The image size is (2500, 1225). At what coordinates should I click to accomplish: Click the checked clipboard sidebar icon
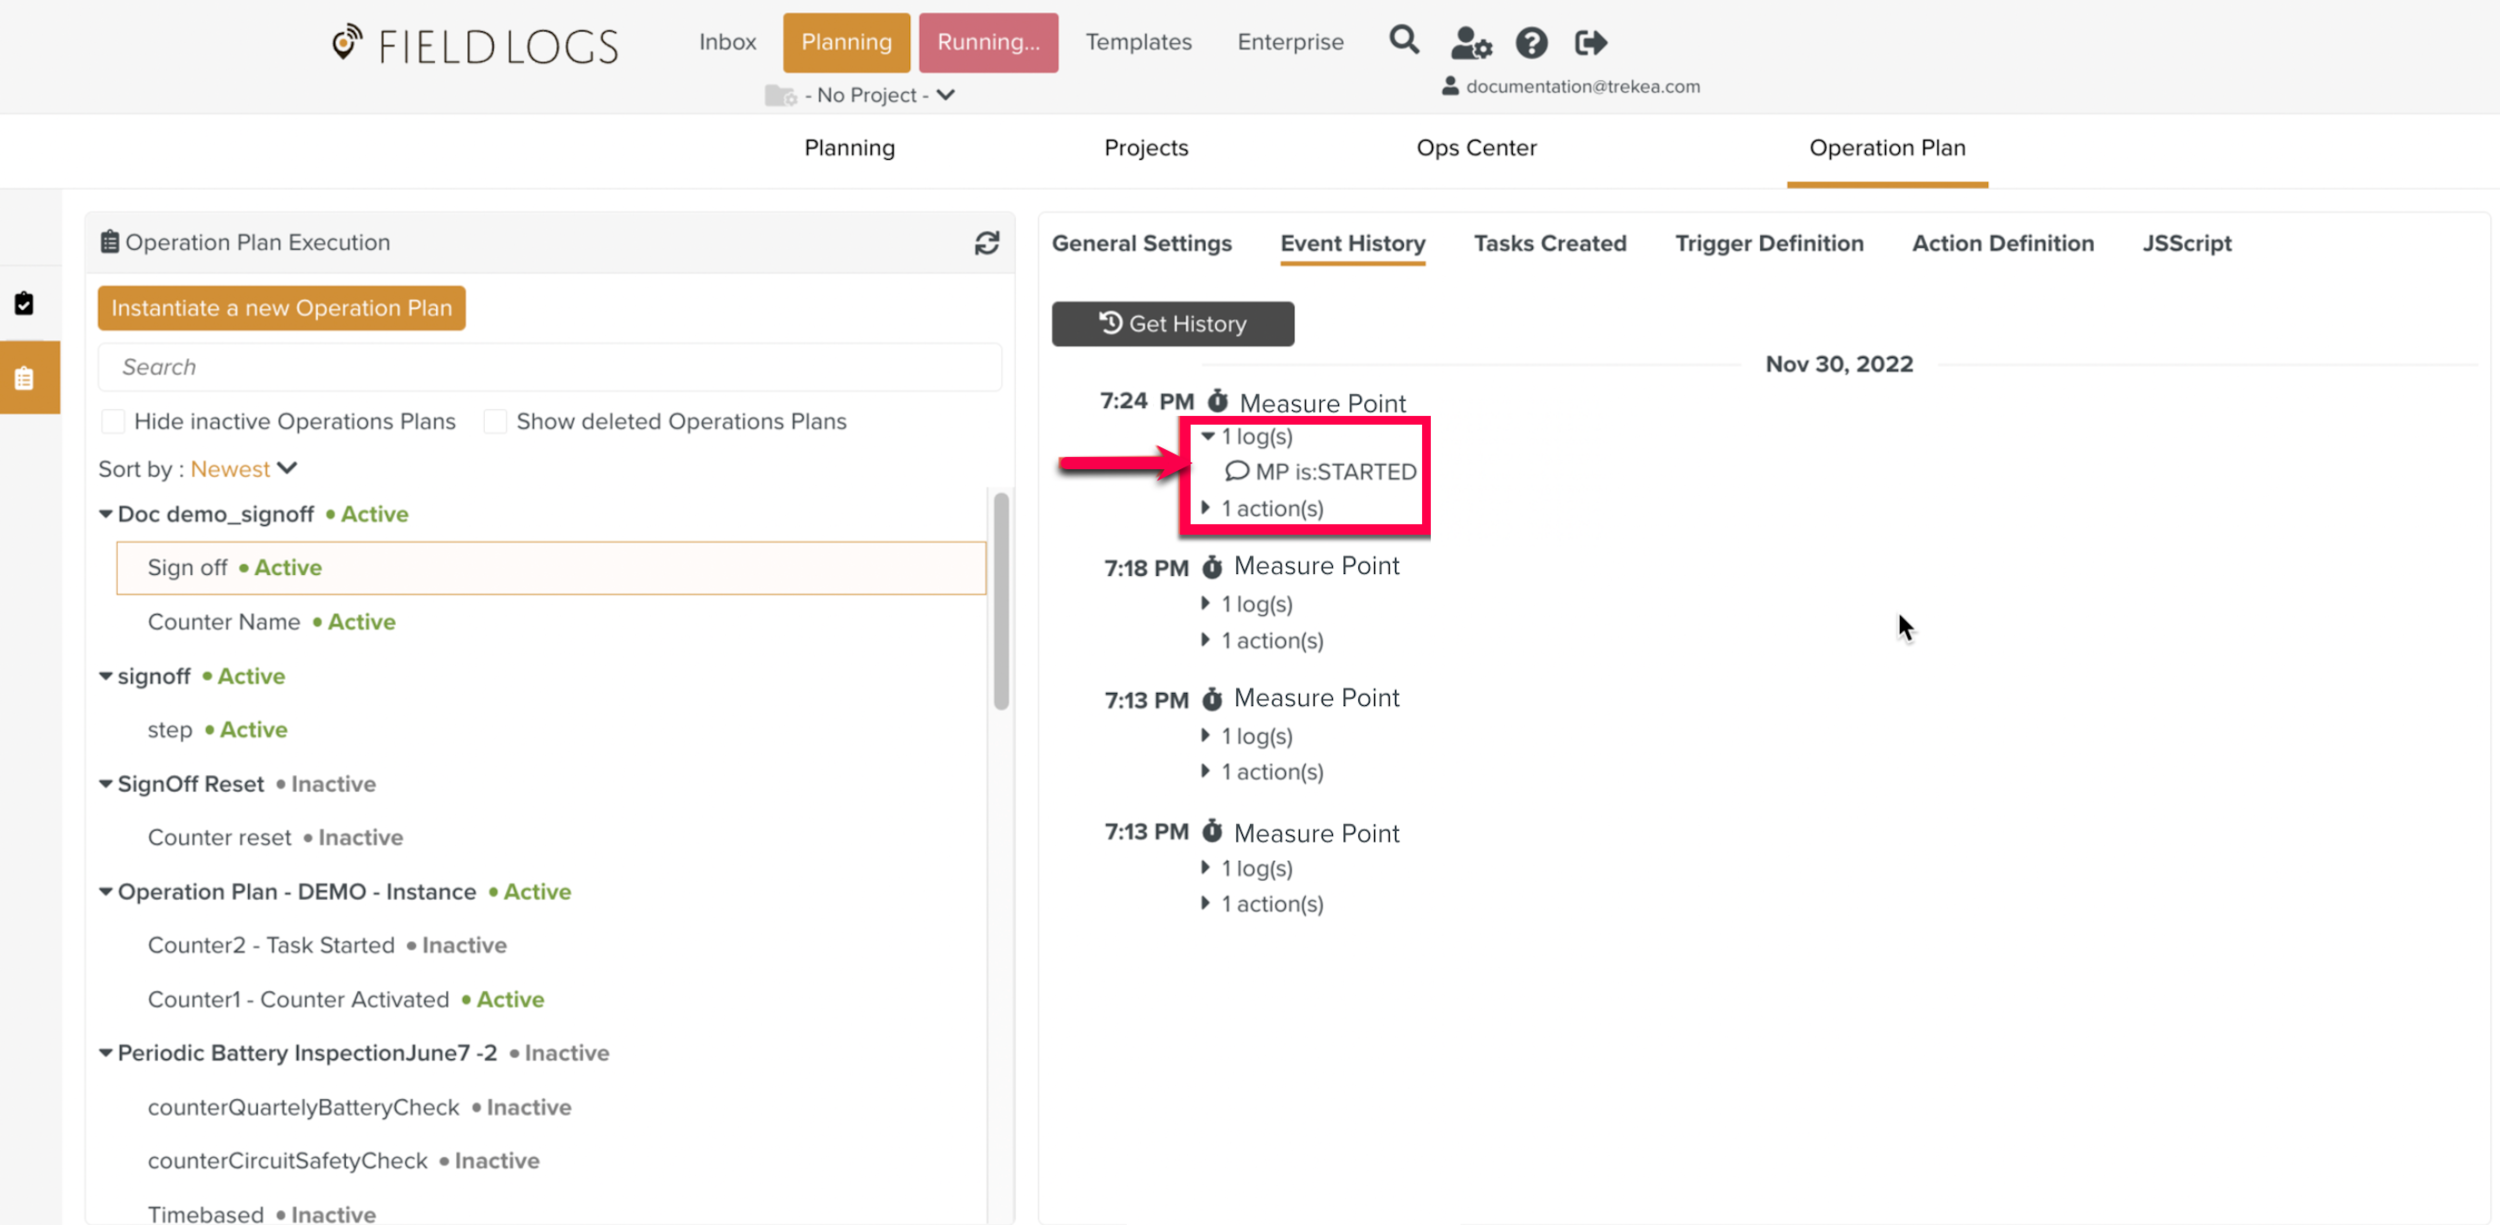[25, 304]
